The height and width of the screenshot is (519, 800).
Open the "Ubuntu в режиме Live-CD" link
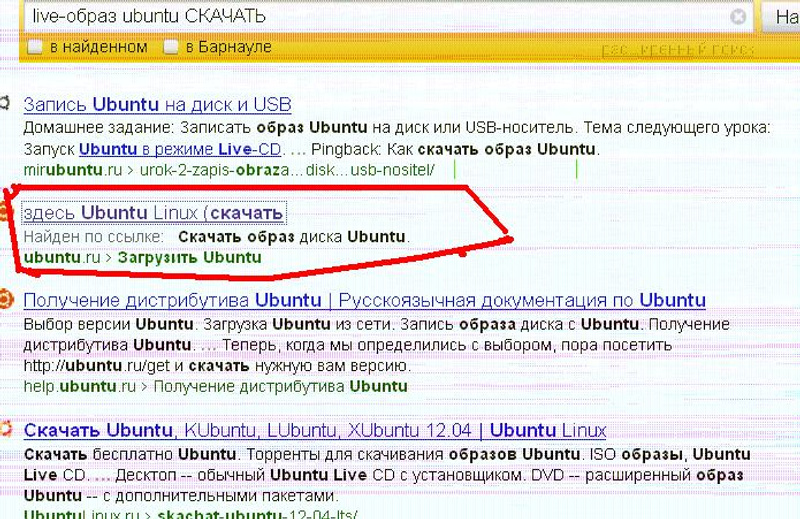(180, 150)
